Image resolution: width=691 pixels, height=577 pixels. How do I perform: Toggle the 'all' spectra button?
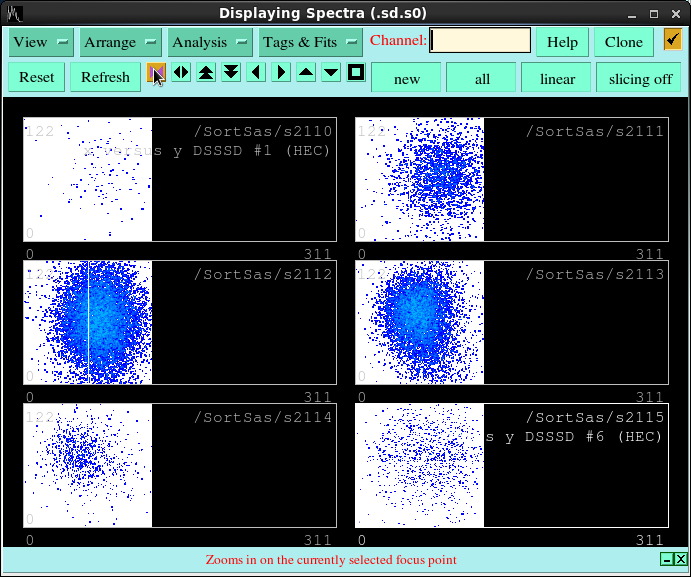(481, 78)
